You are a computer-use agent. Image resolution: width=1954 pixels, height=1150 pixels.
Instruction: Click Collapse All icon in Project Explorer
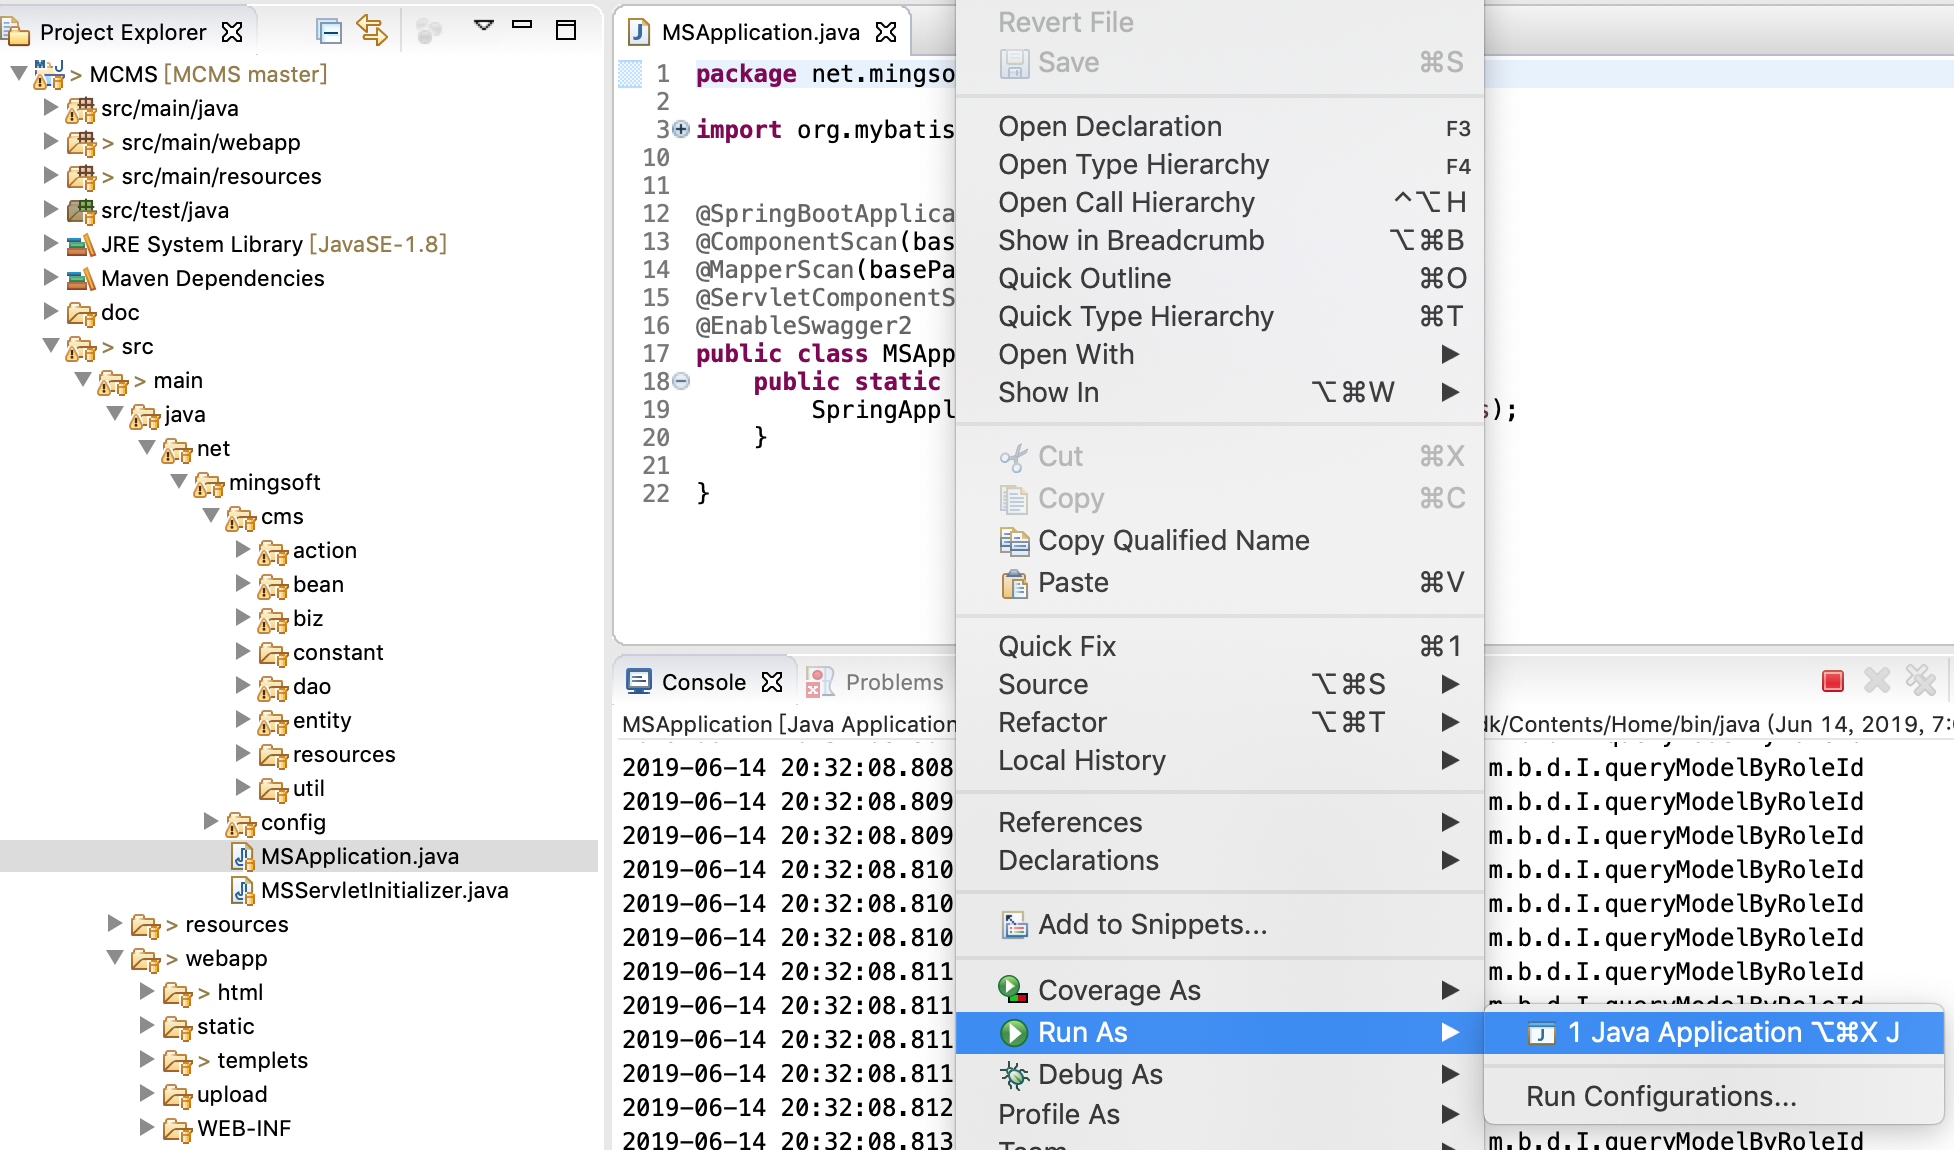pos(329,31)
